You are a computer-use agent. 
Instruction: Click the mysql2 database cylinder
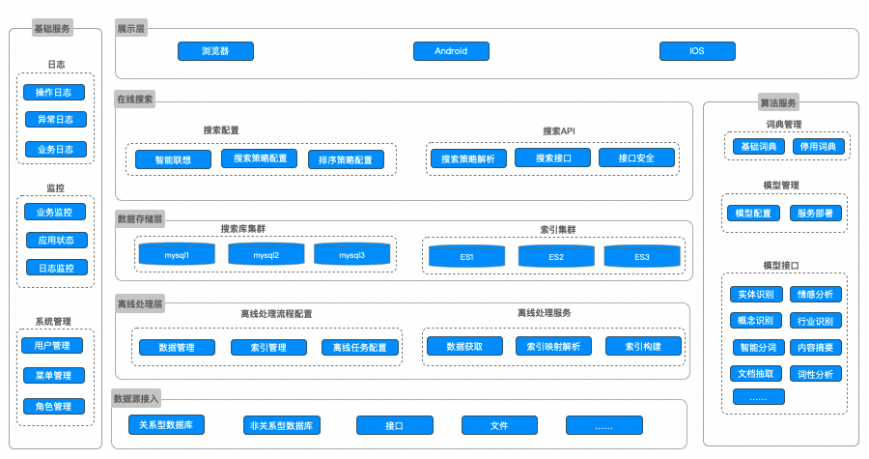[266, 254]
